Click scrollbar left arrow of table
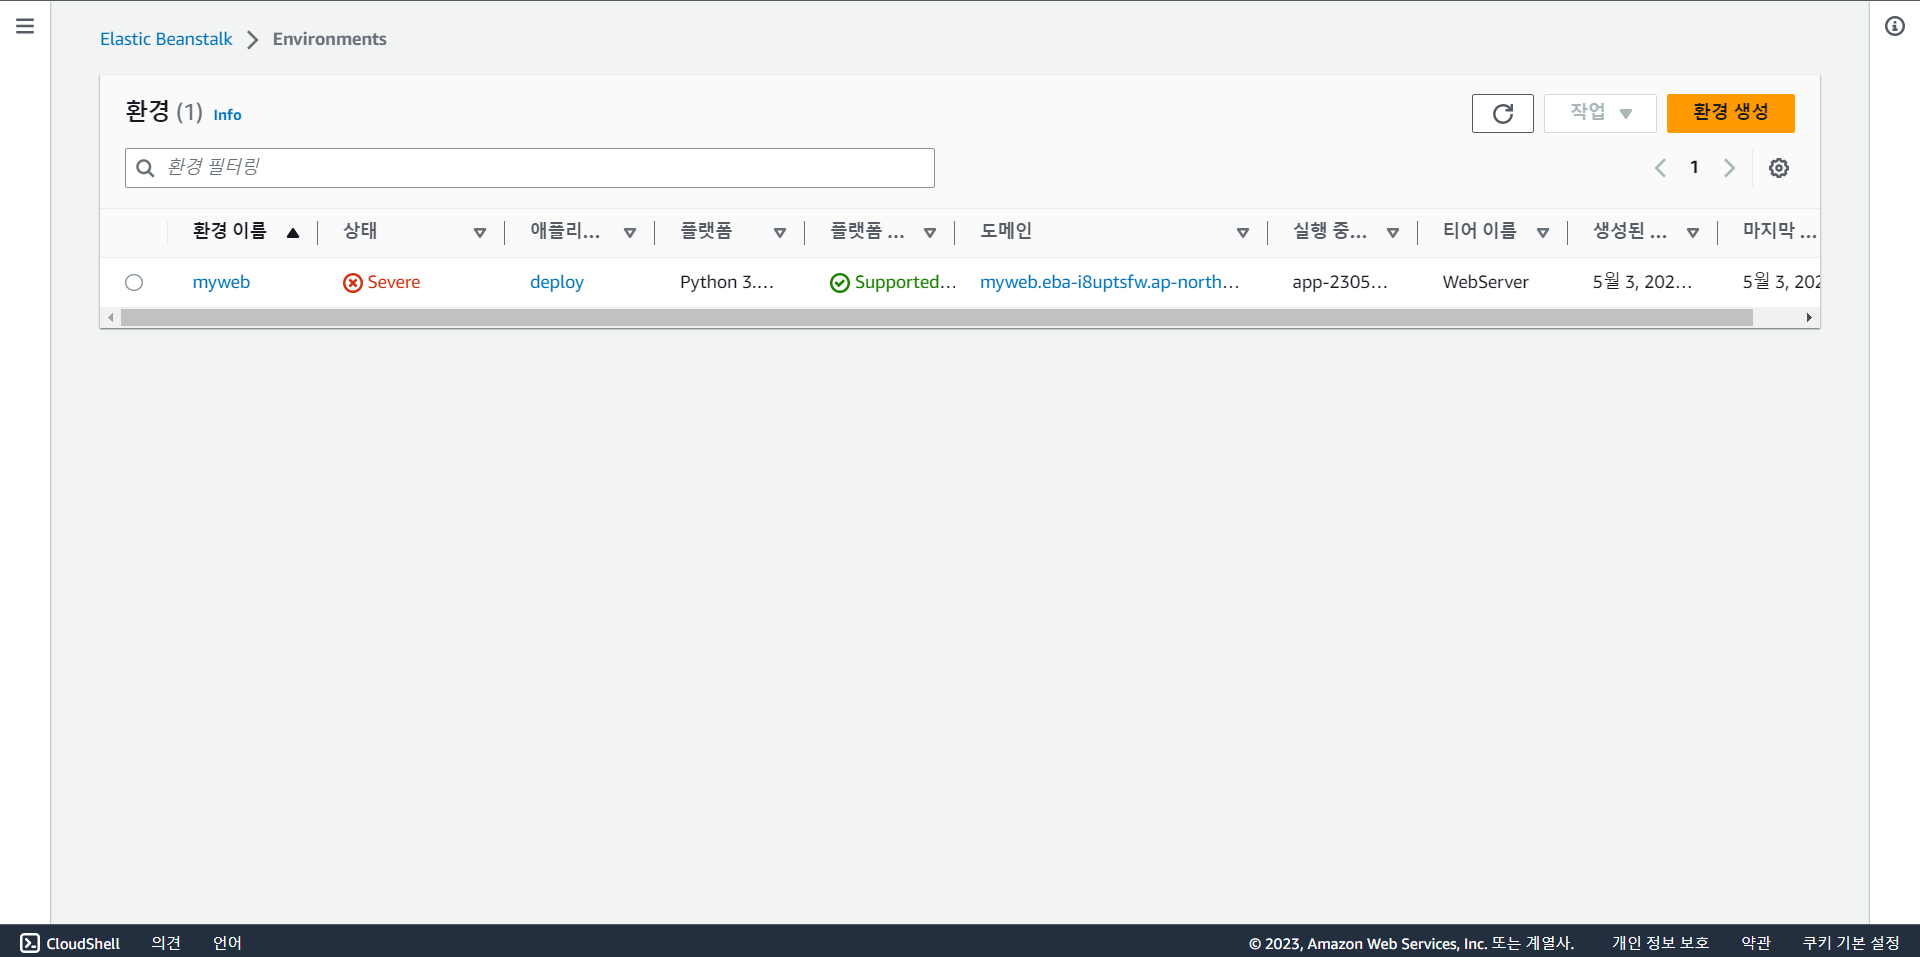This screenshot has height=957, width=1920. pos(111,318)
